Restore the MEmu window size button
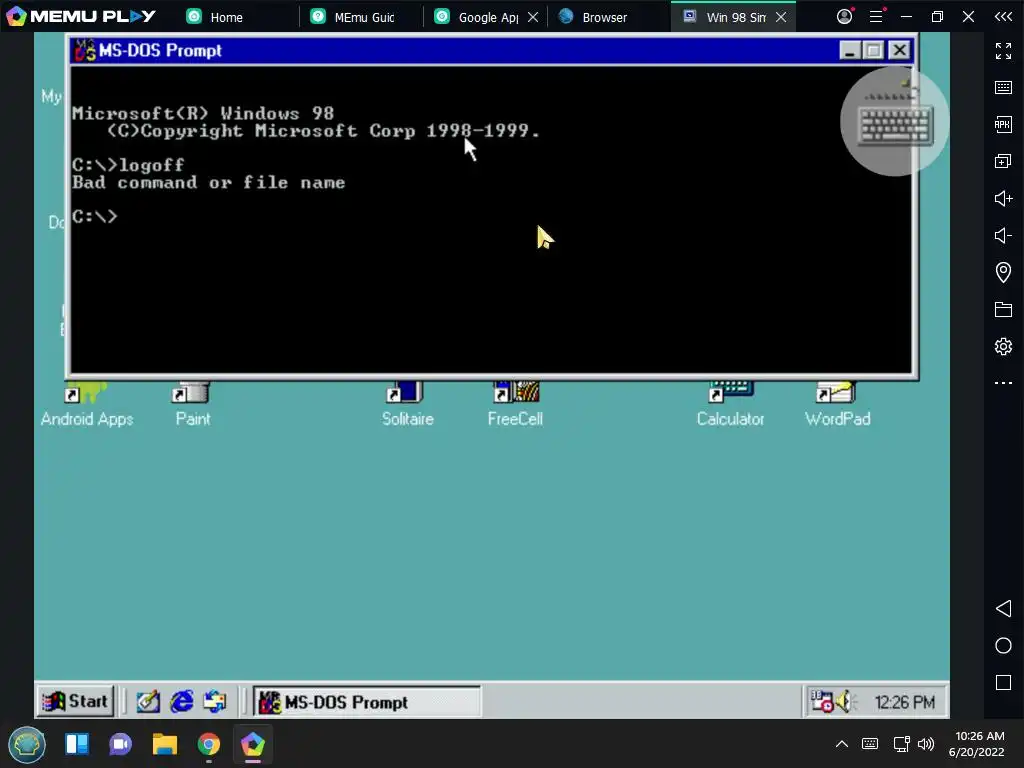 (937, 16)
